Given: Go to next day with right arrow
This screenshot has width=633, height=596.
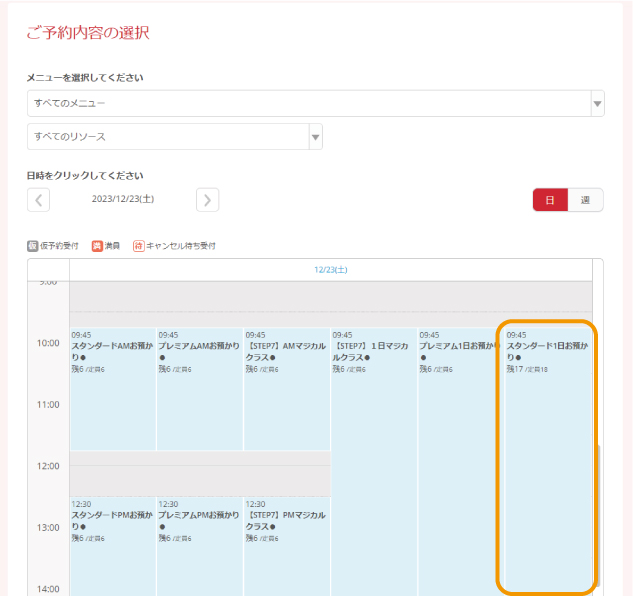Looking at the screenshot, I should [x=208, y=200].
